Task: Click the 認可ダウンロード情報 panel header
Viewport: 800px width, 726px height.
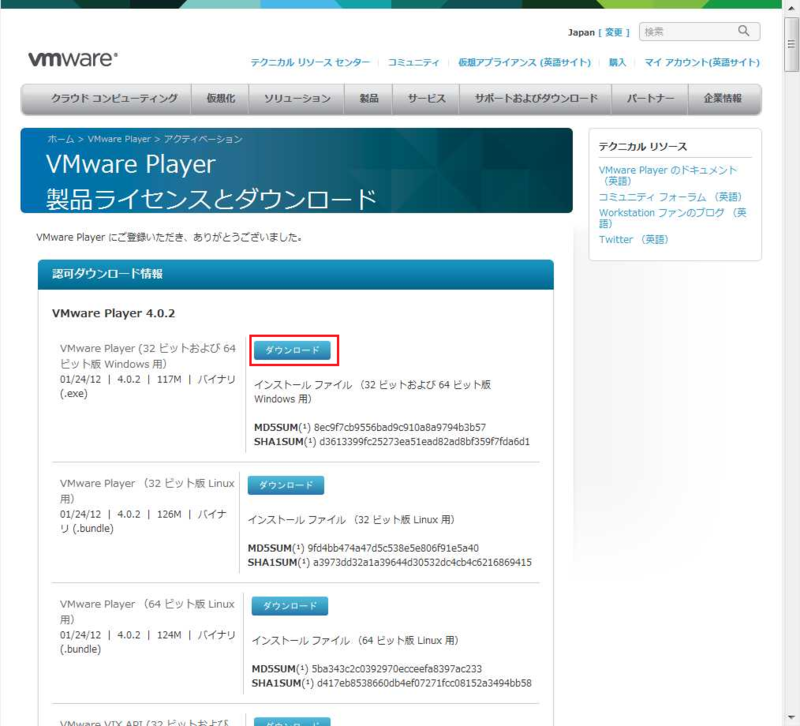Action: (x=295, y=274)
